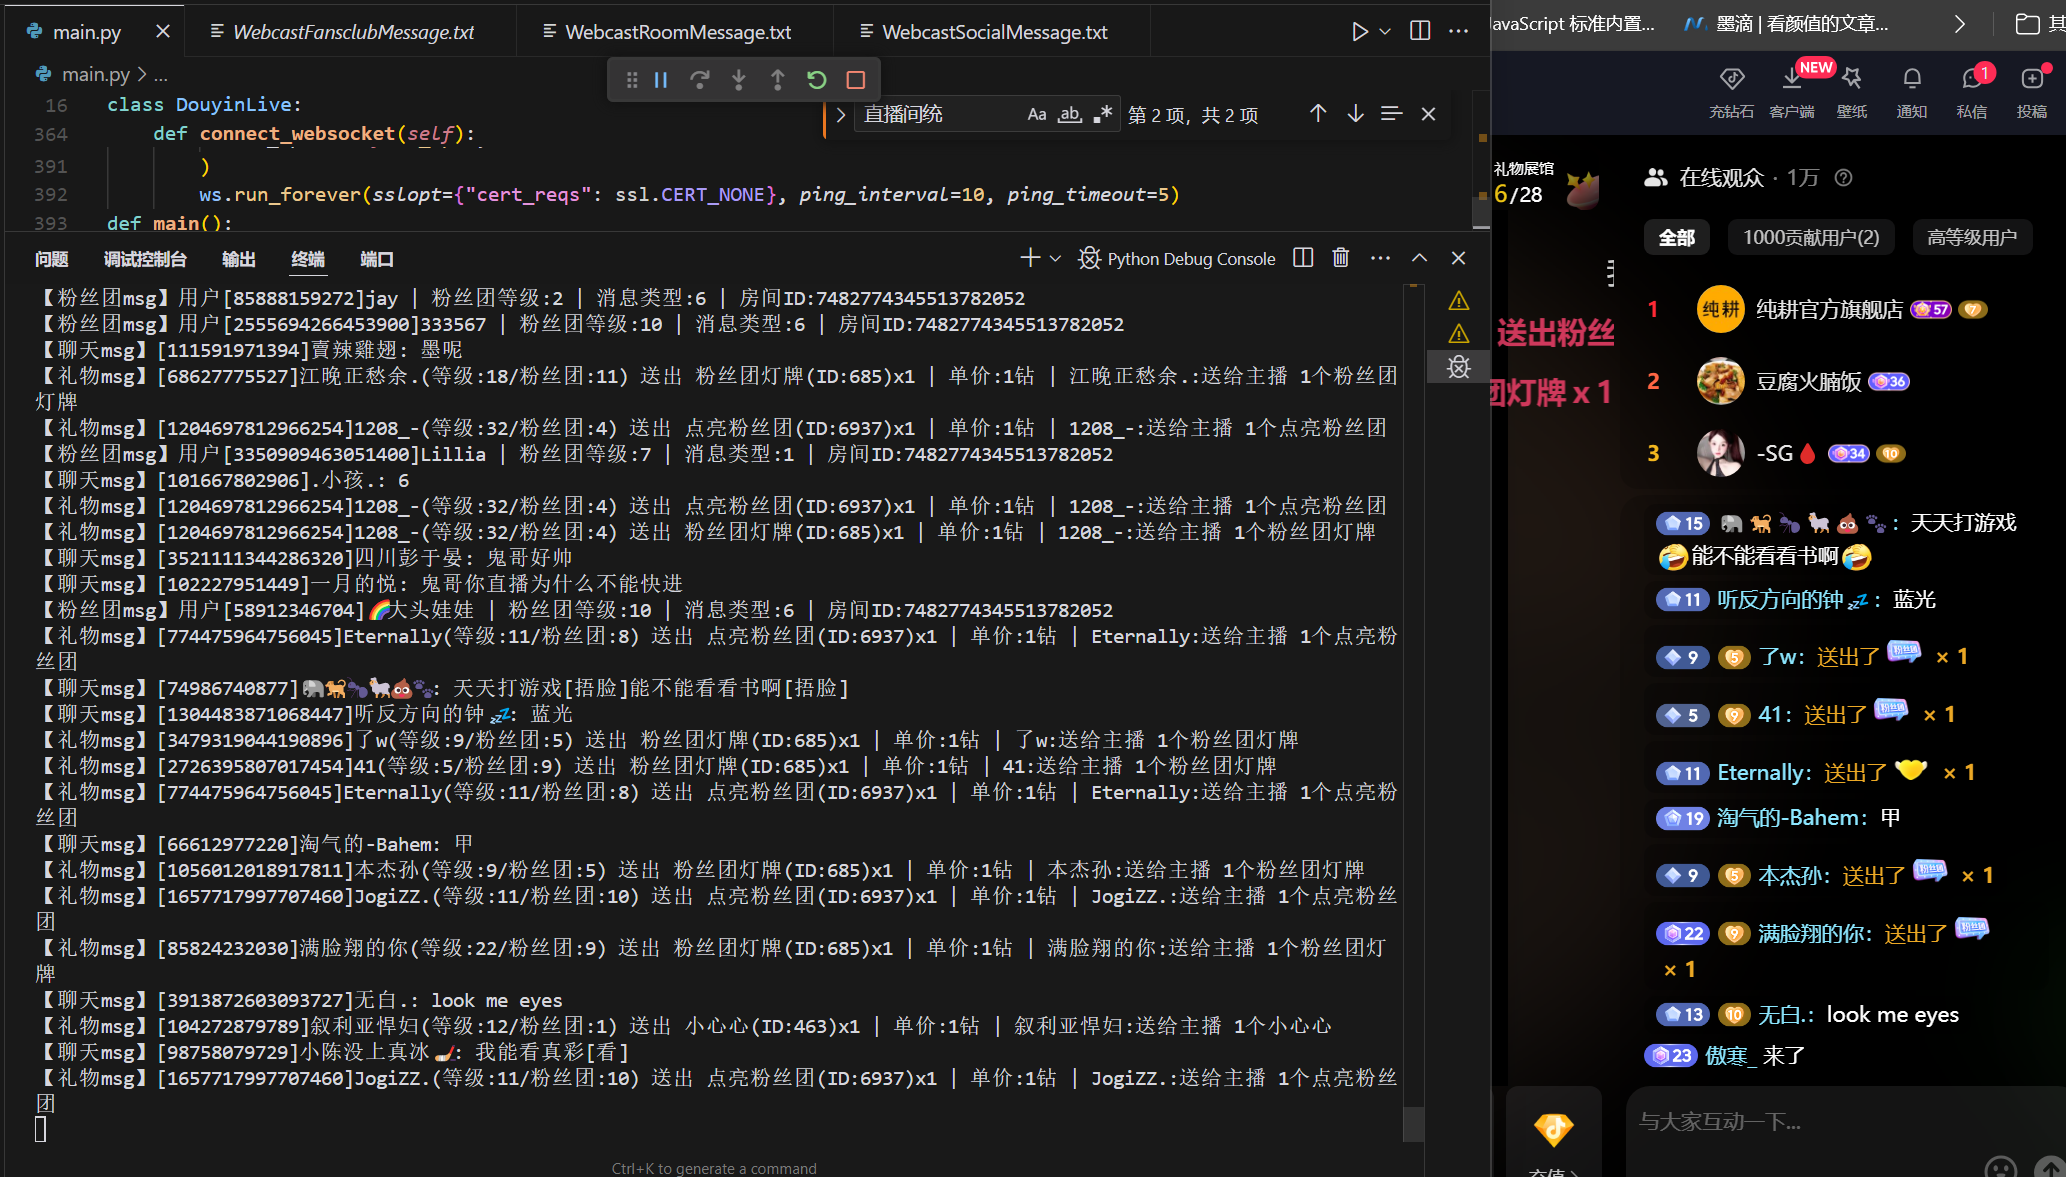Split the terminal panel
This screenshot has width=2066, height=1177.
[1303, 258]
